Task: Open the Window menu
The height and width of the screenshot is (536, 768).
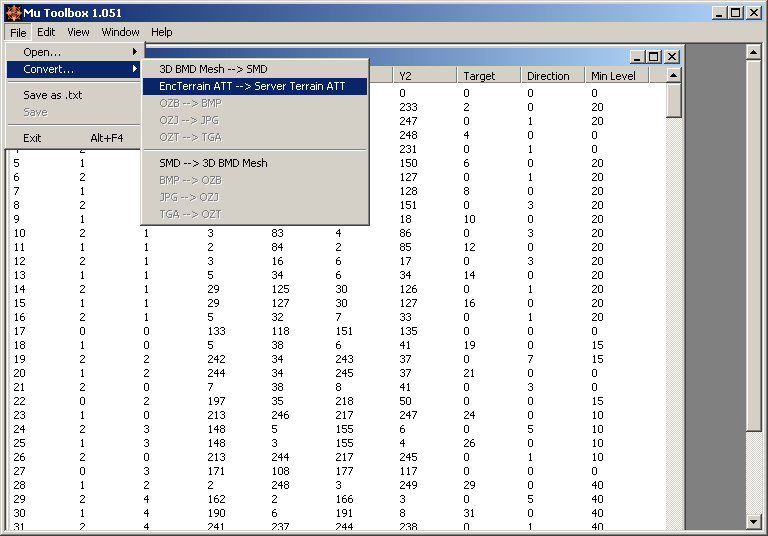Action: 120,32
